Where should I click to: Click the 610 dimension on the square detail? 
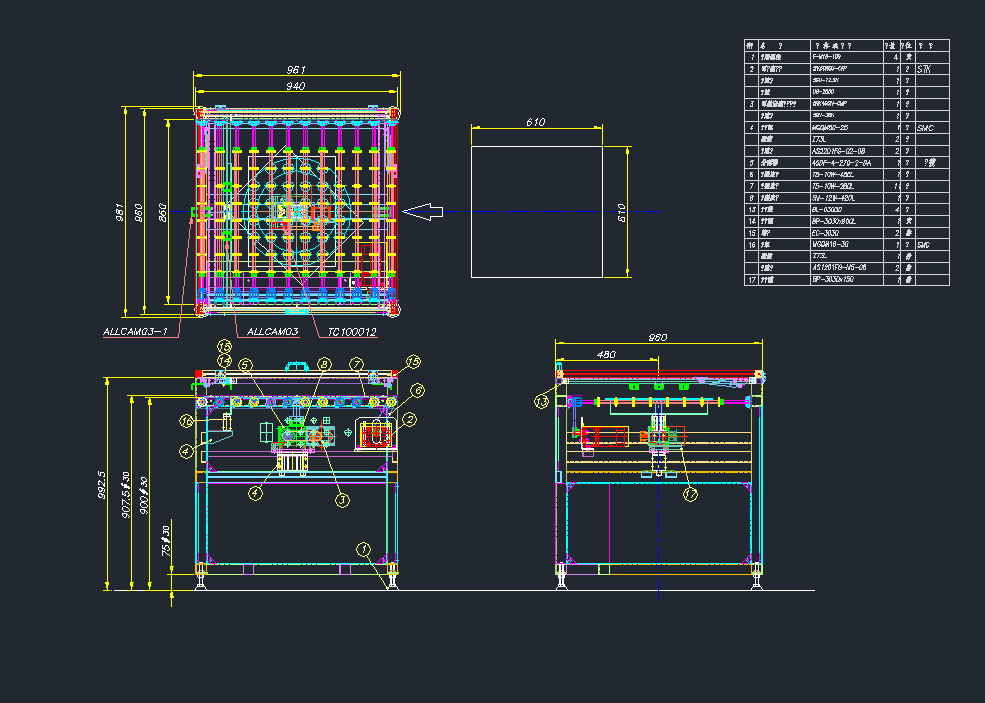click(x=536, y=123)
